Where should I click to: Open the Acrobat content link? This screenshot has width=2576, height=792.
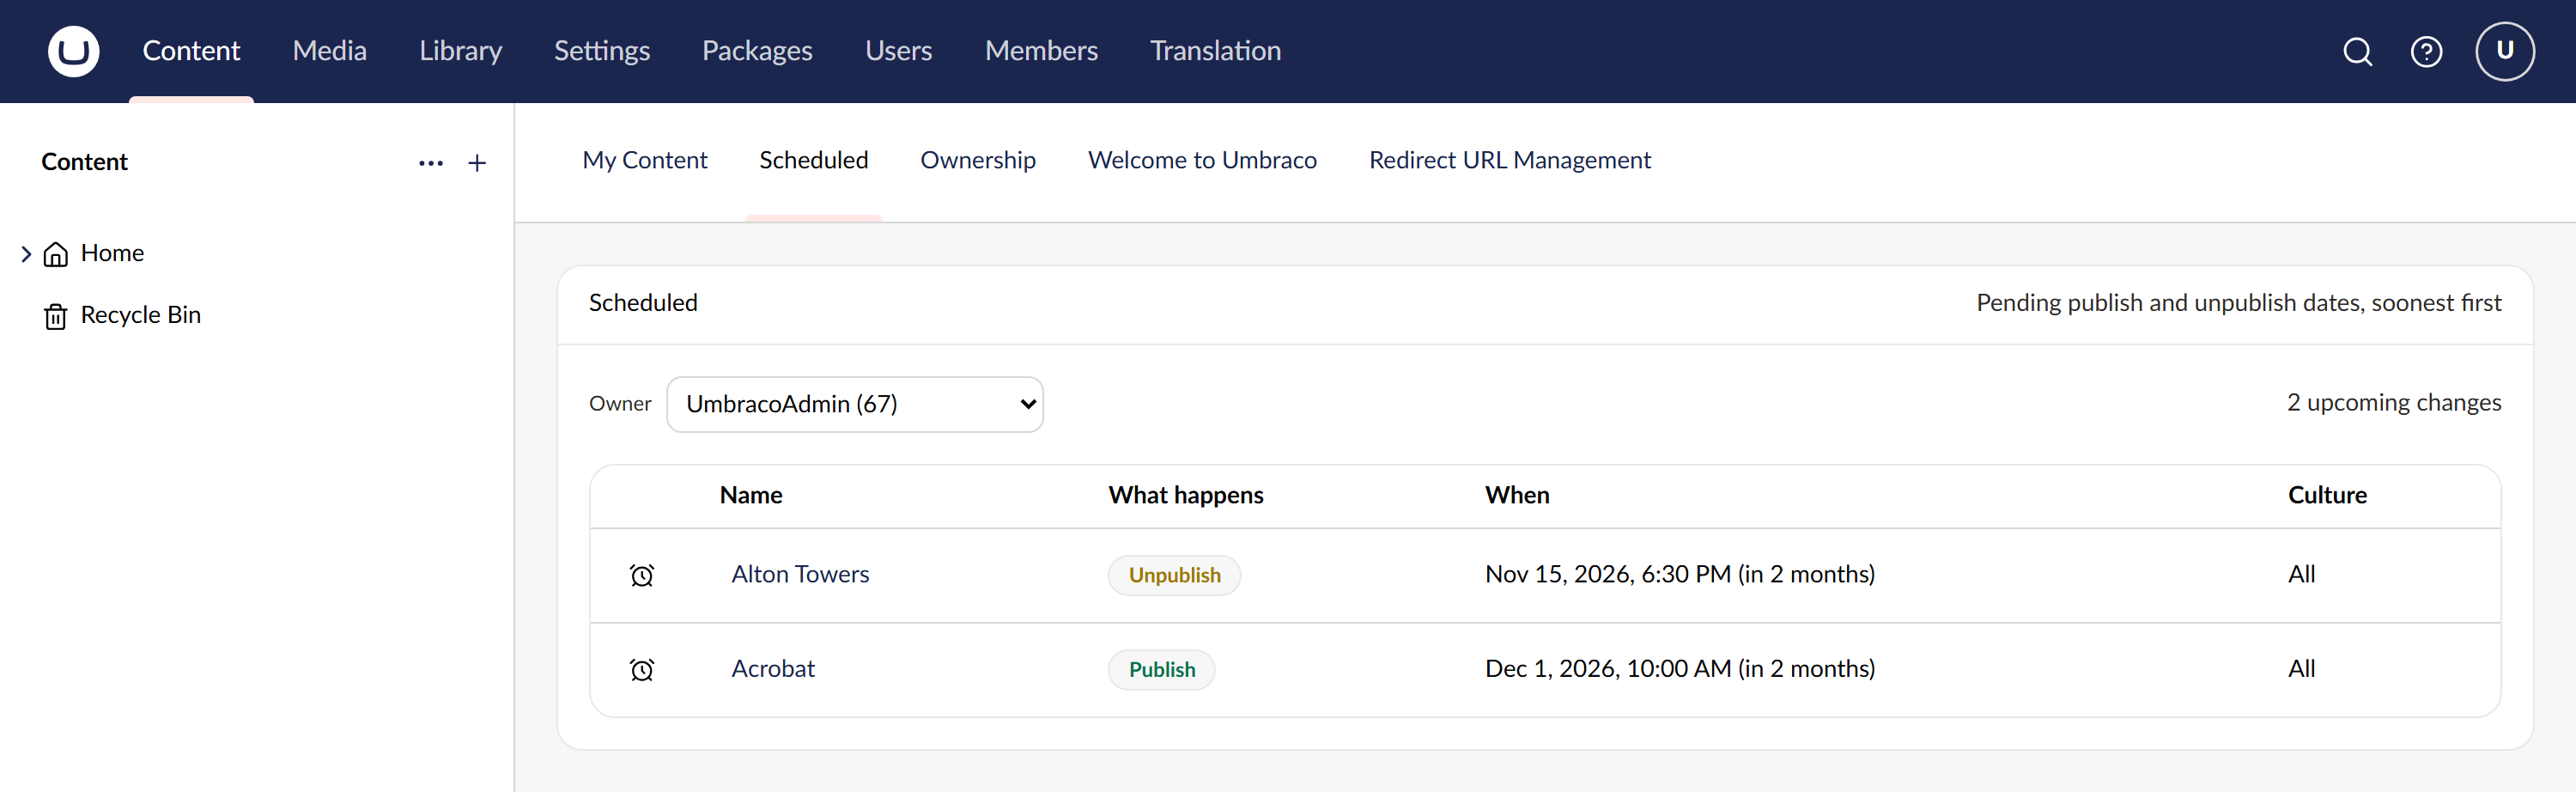click(773, 668)
